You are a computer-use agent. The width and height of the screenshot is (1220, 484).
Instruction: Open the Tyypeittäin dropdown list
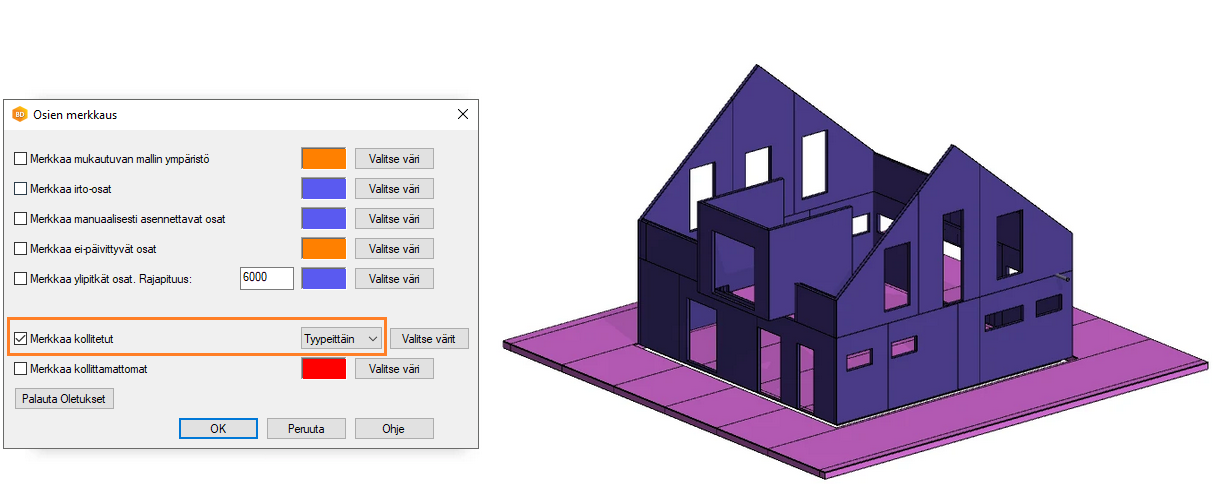(x=342, y=339)
